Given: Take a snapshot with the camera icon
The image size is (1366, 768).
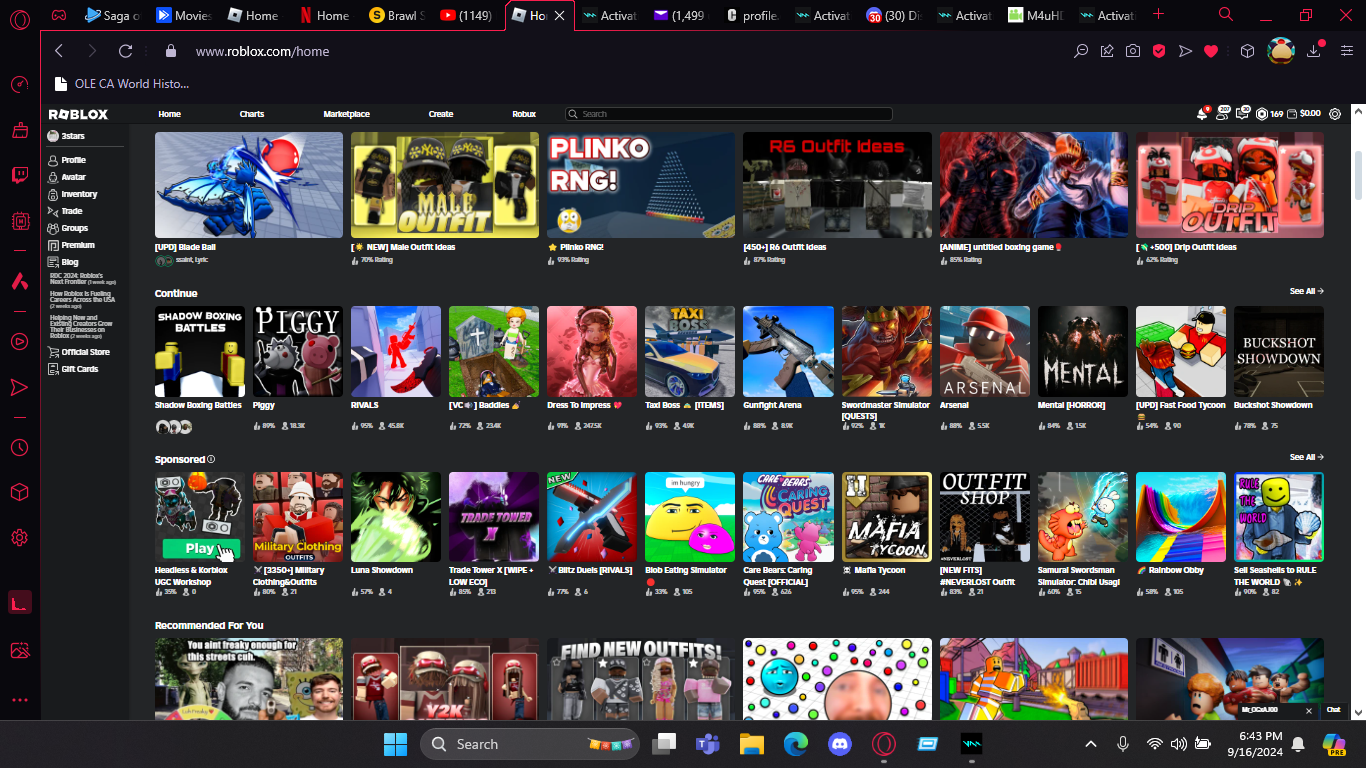Looking at the screenshot, I should tap(1133, 51).
